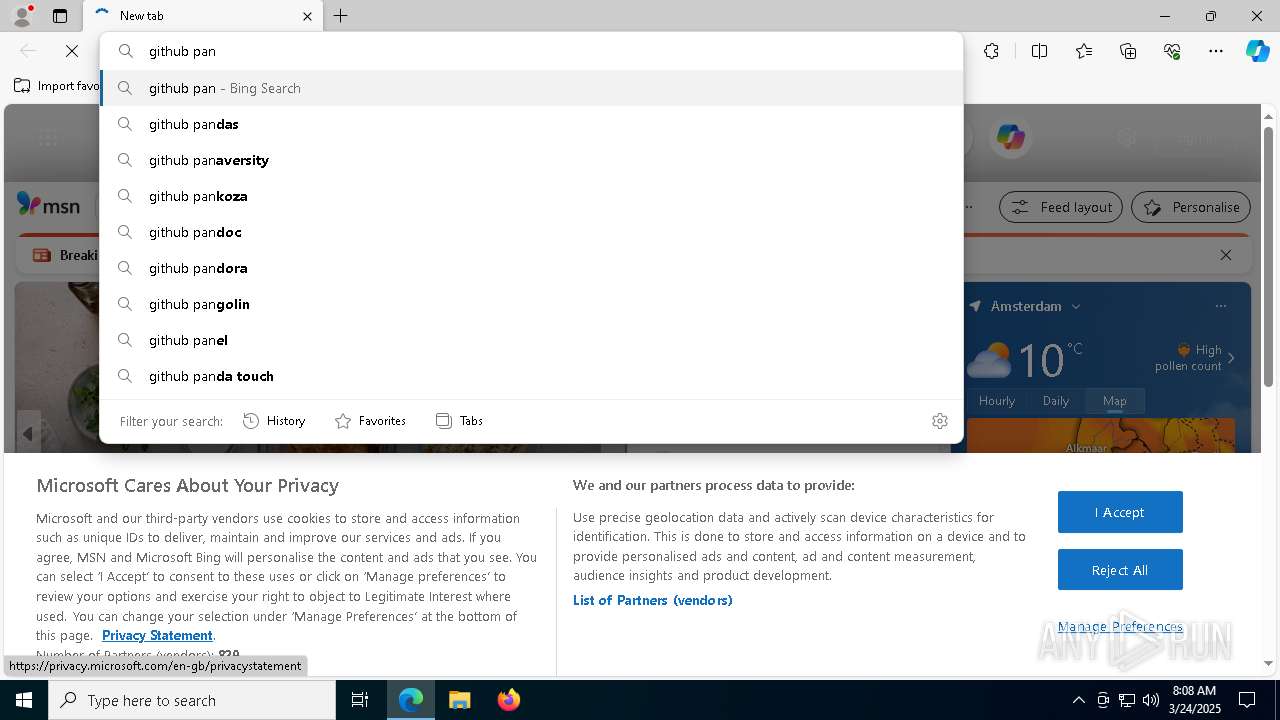Click the profile avatar icon in title bar
The width and height of the screenshot is (1280, 720).
tap(22, 15)
